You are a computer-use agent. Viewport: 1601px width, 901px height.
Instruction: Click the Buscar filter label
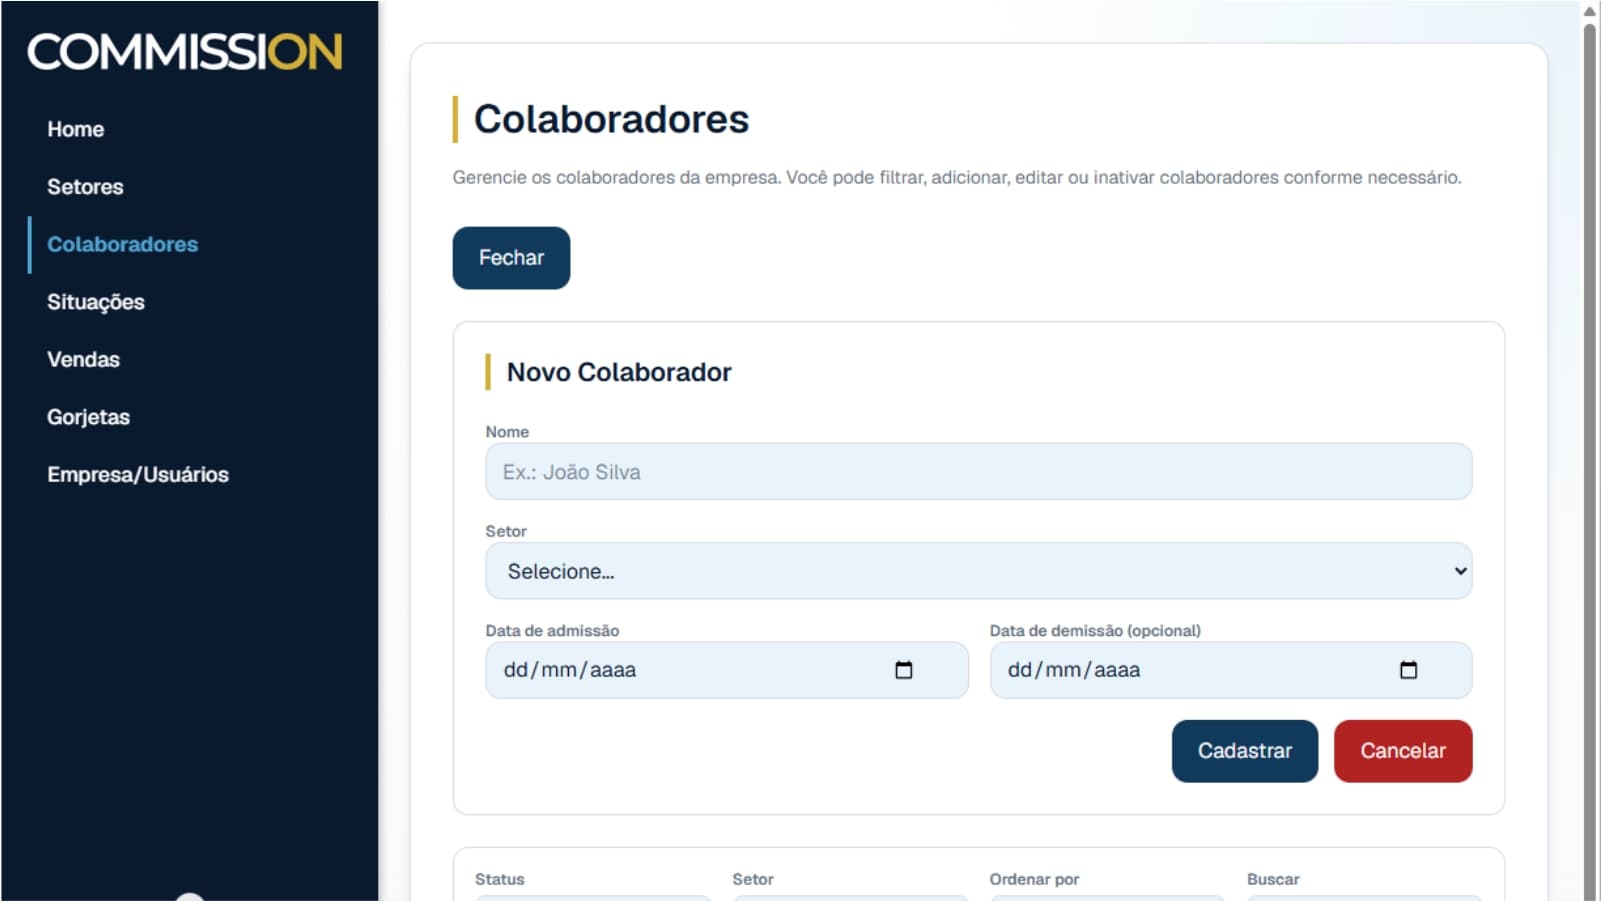[x=1273, y=879]
